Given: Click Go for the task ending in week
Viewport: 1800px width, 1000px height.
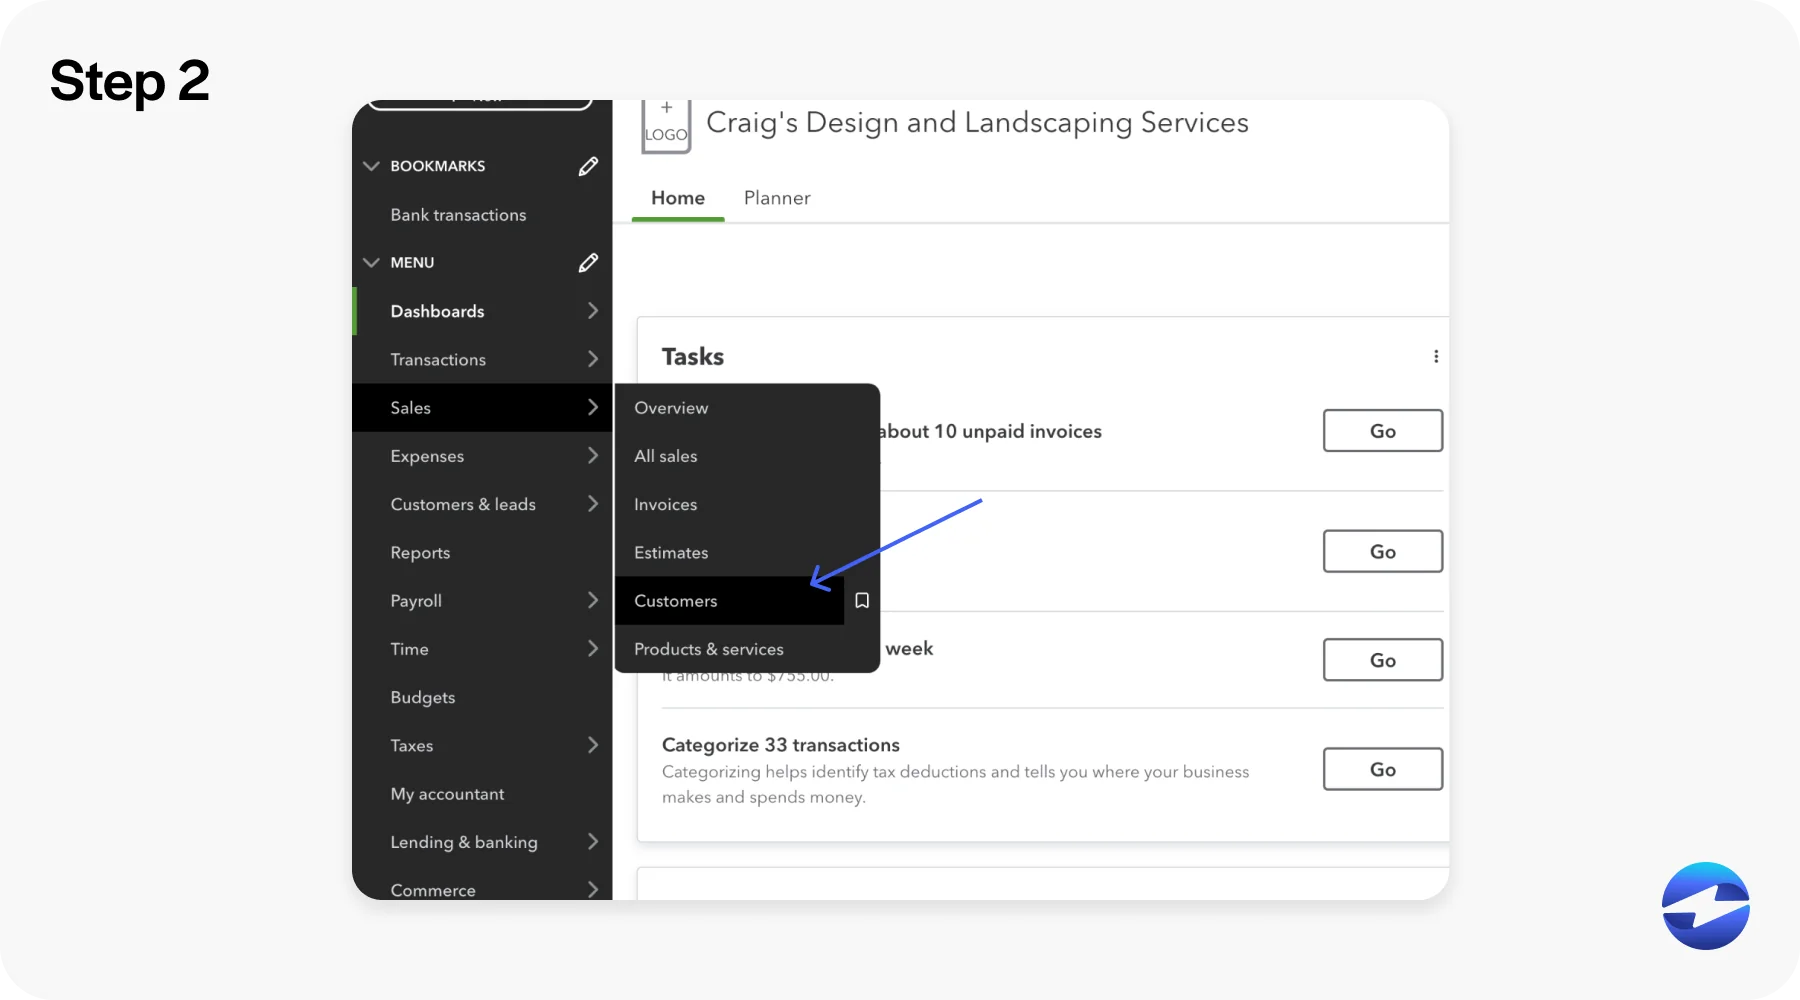Looking at the screenshot, I should (x=1383, y=660).
